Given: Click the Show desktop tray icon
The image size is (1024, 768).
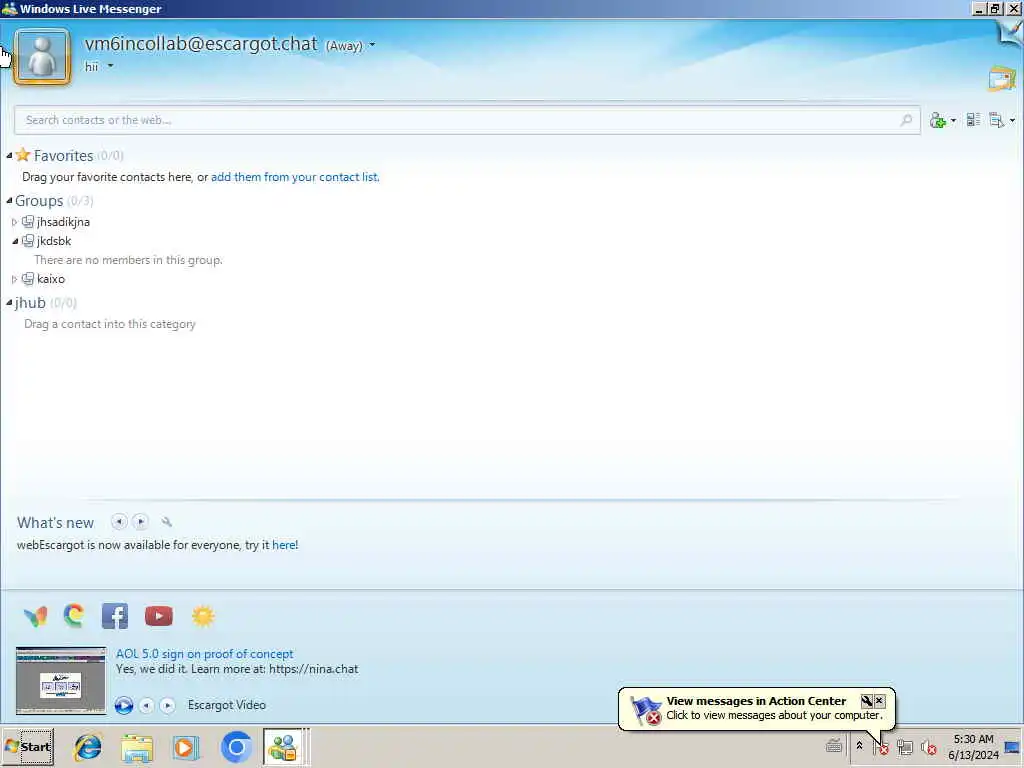Looking at the screenshot, I should [x=1012, y=747].
